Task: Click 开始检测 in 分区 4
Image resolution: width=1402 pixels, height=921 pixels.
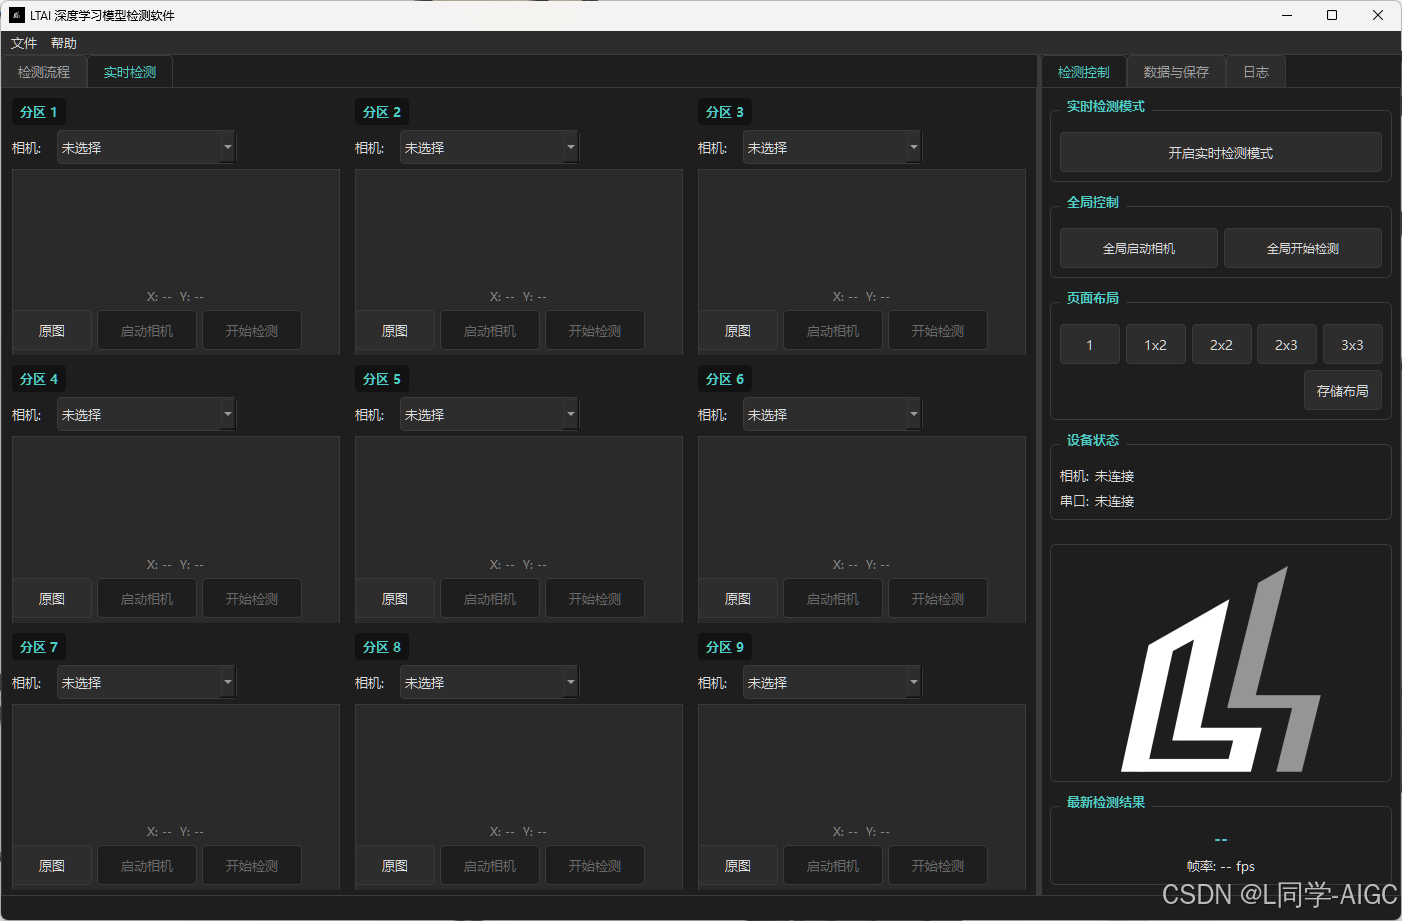Action: tap(252, 599)
